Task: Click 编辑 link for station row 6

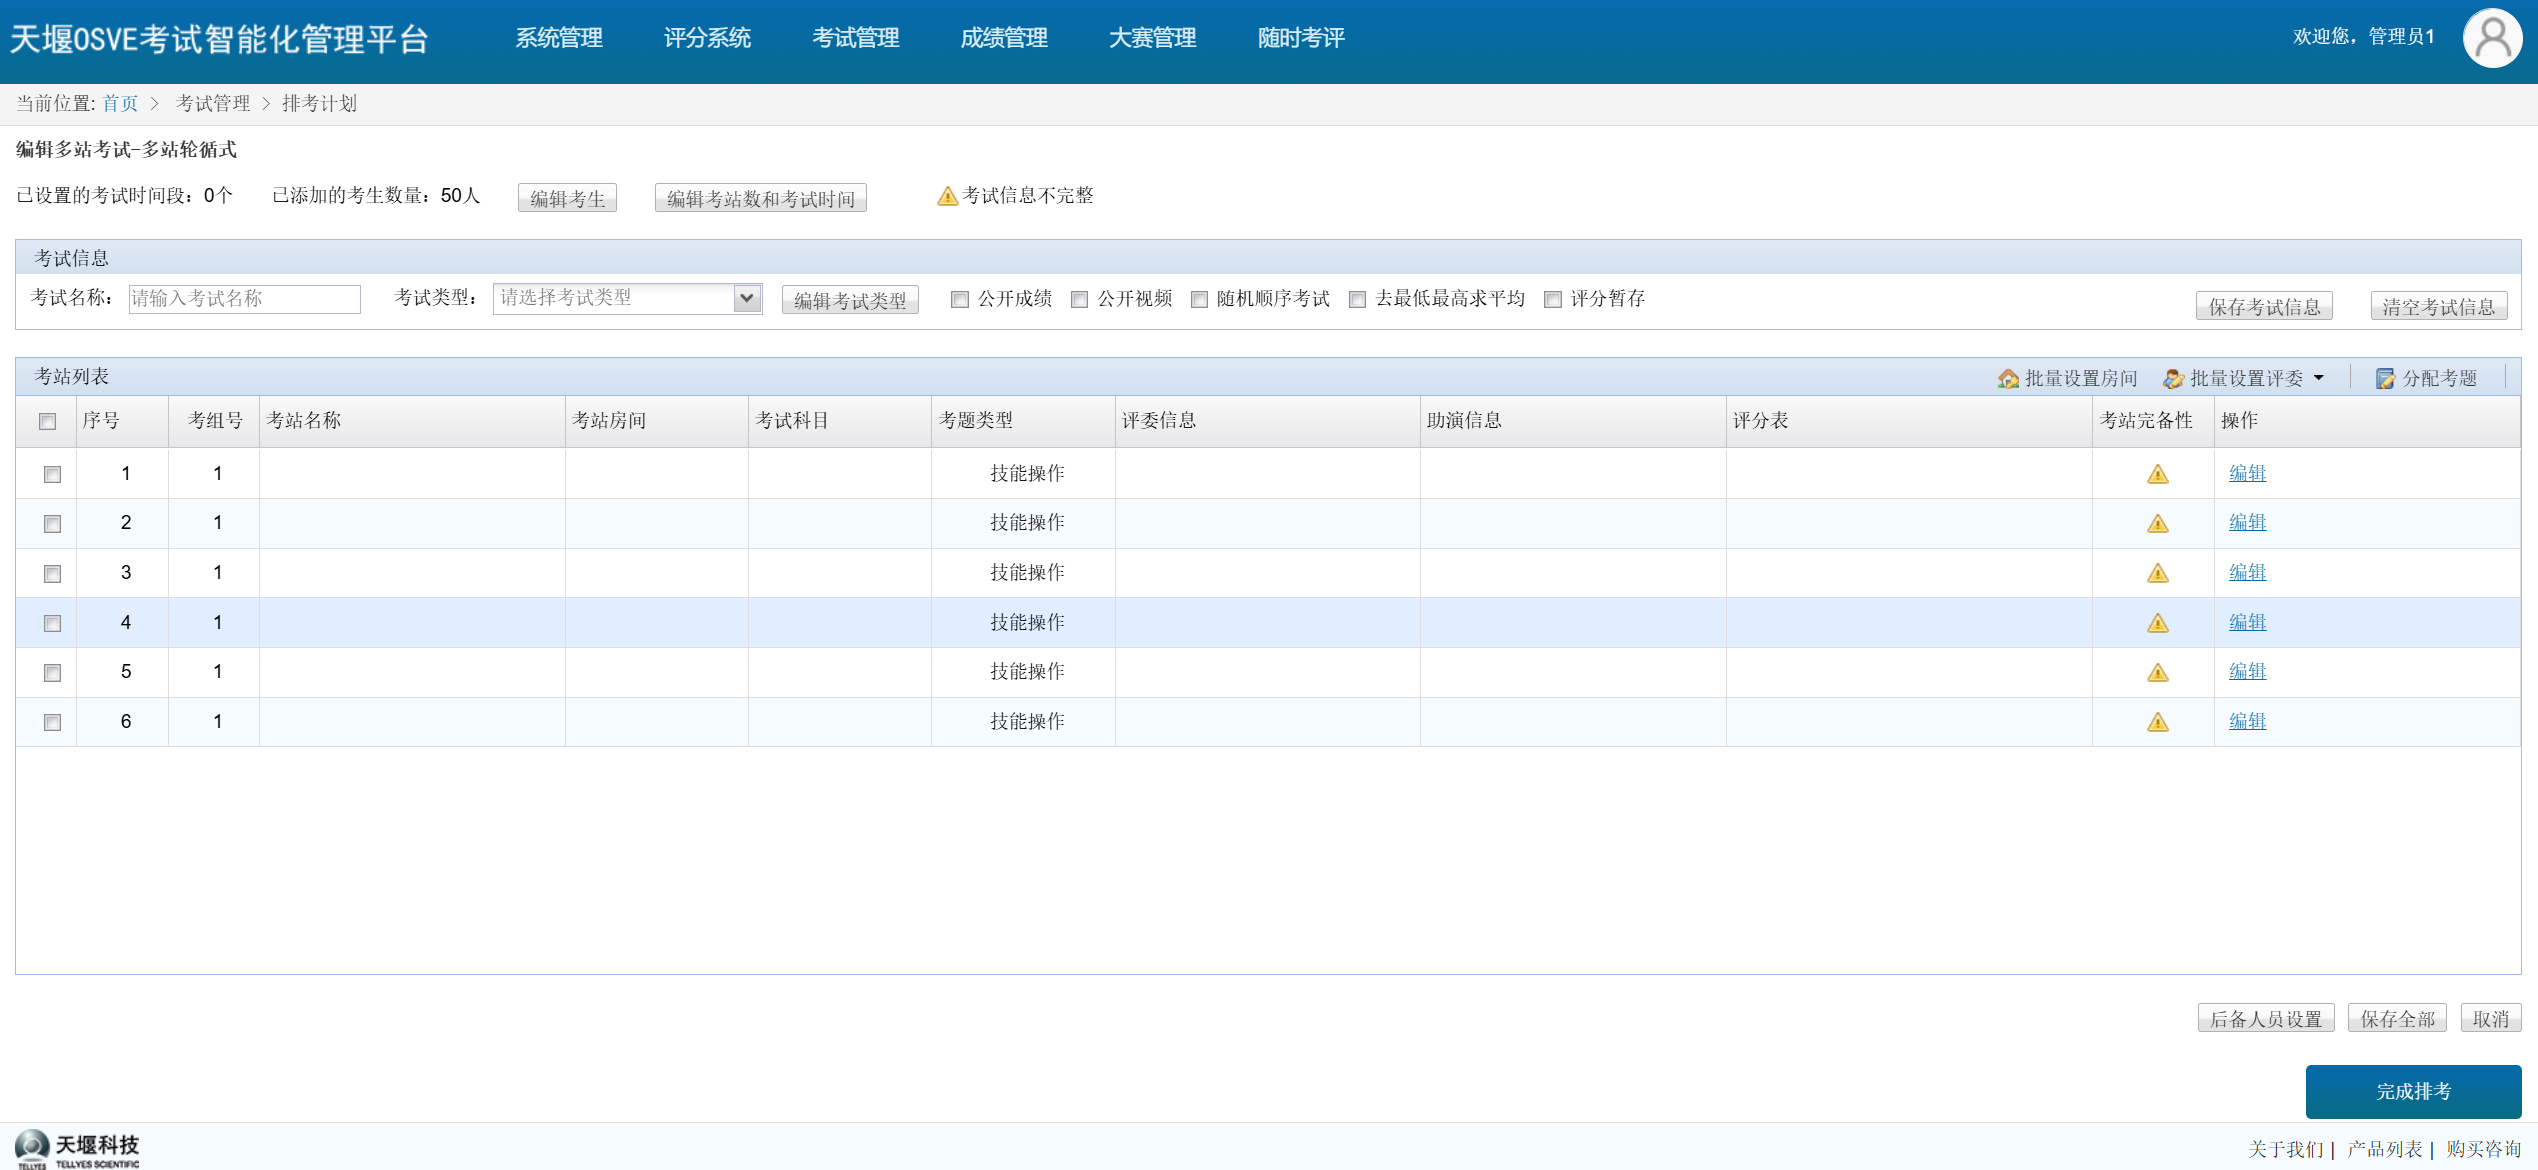Action: point(2247,721)
